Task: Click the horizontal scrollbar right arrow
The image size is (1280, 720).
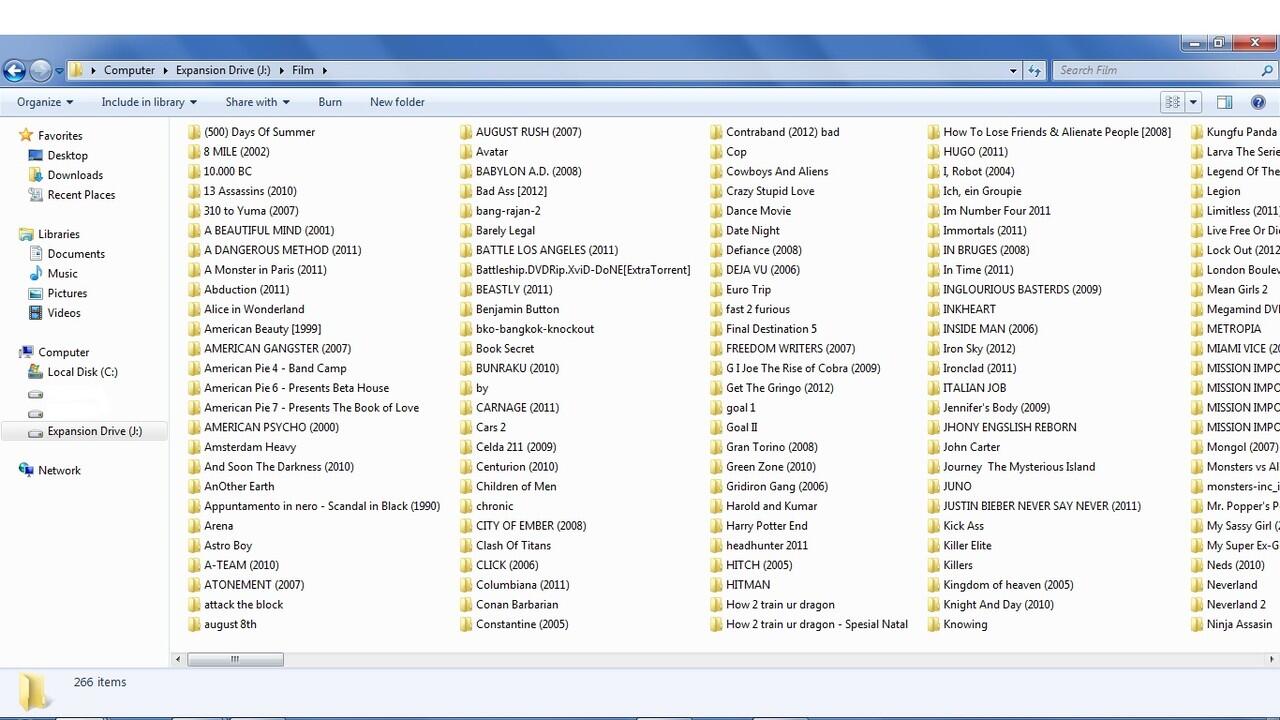Action: click(x=1273, y=659)
